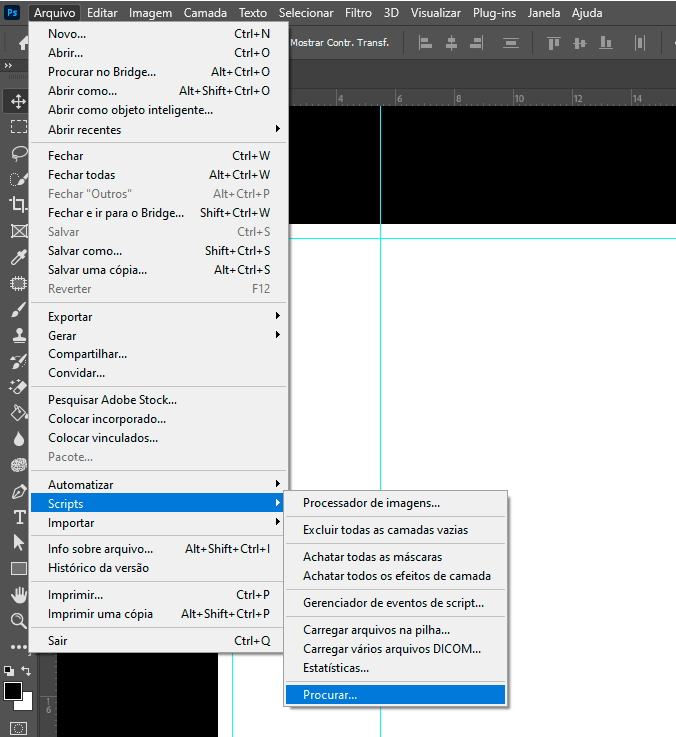Select the Zoom tool
Image resolution: width=676 pixels, height=737 pixels.
18,621
